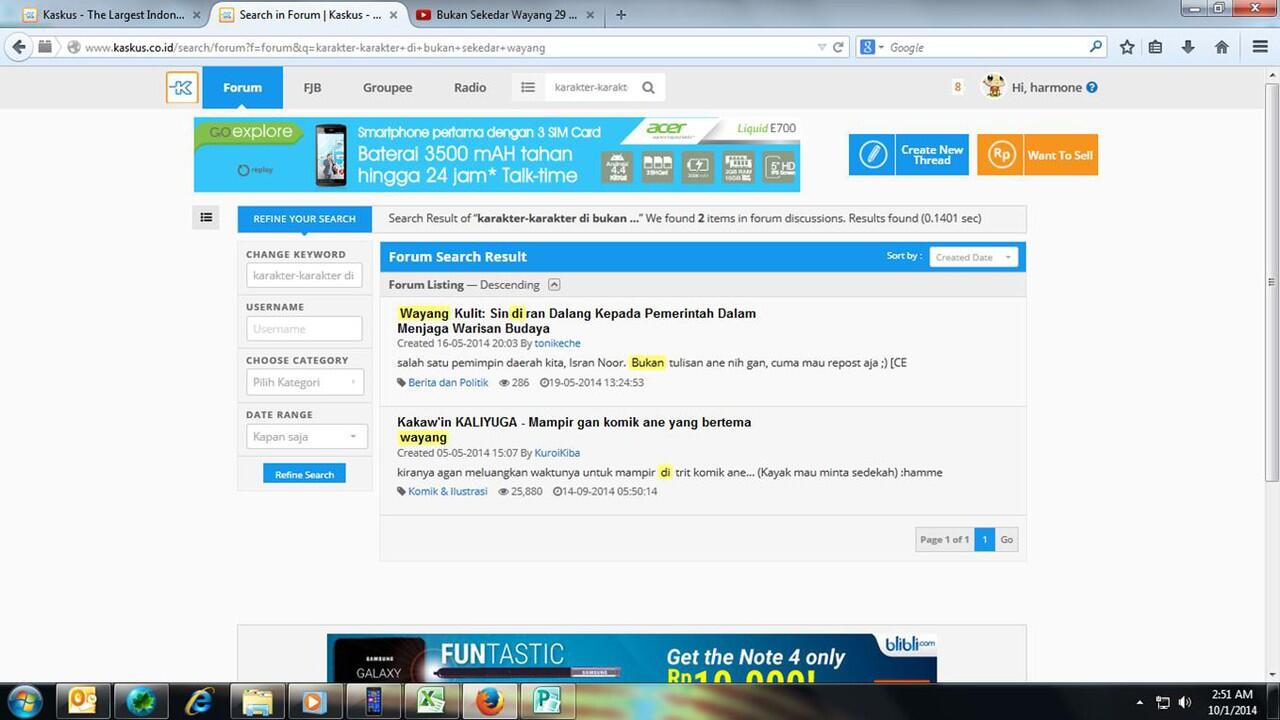Click the pencil icon on Create New Thread

(x=873, y=155)
